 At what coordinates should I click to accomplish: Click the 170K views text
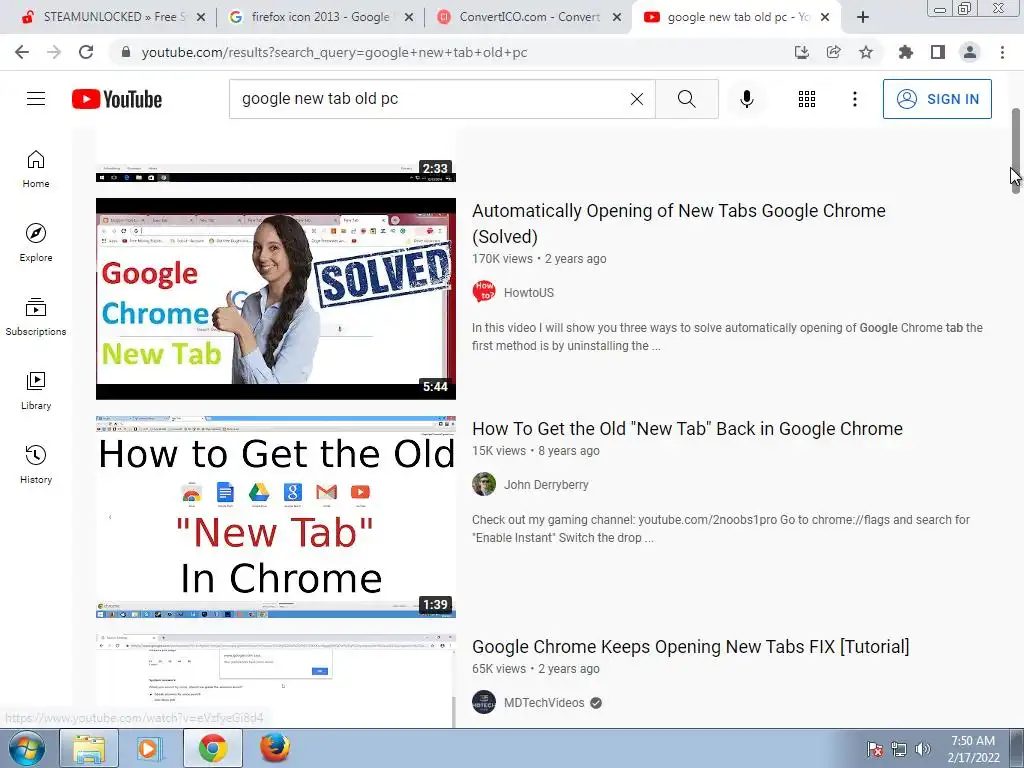[x=502, y=259]
